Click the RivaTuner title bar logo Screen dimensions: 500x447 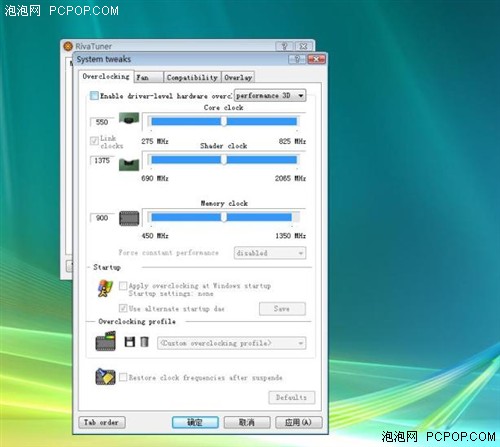tap(68, 46)
